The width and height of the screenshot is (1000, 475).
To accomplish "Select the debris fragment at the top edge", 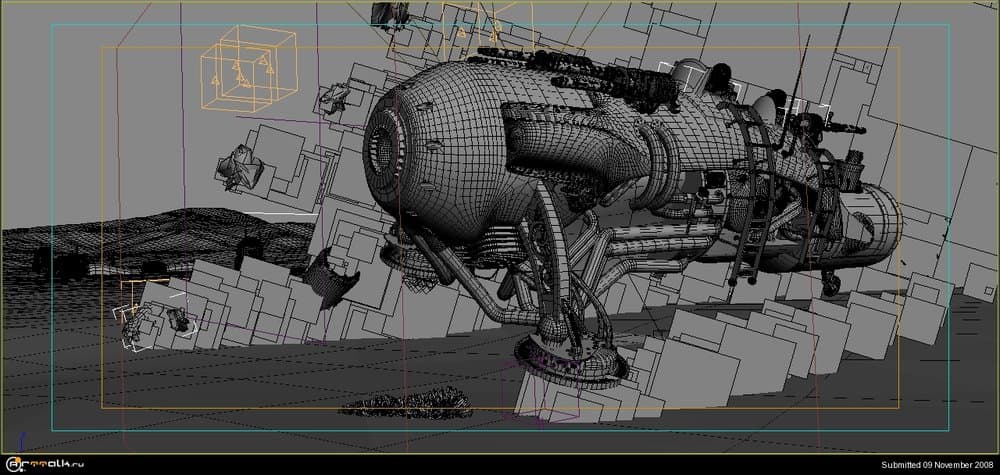I will [390, 14].
